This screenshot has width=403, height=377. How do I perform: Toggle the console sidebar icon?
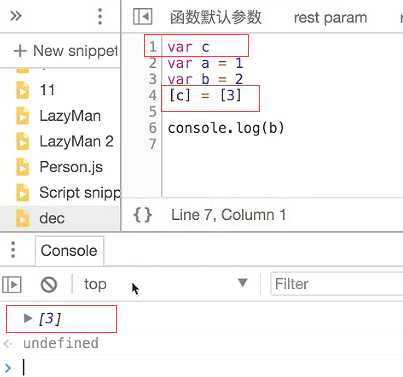tap(12, 285)
